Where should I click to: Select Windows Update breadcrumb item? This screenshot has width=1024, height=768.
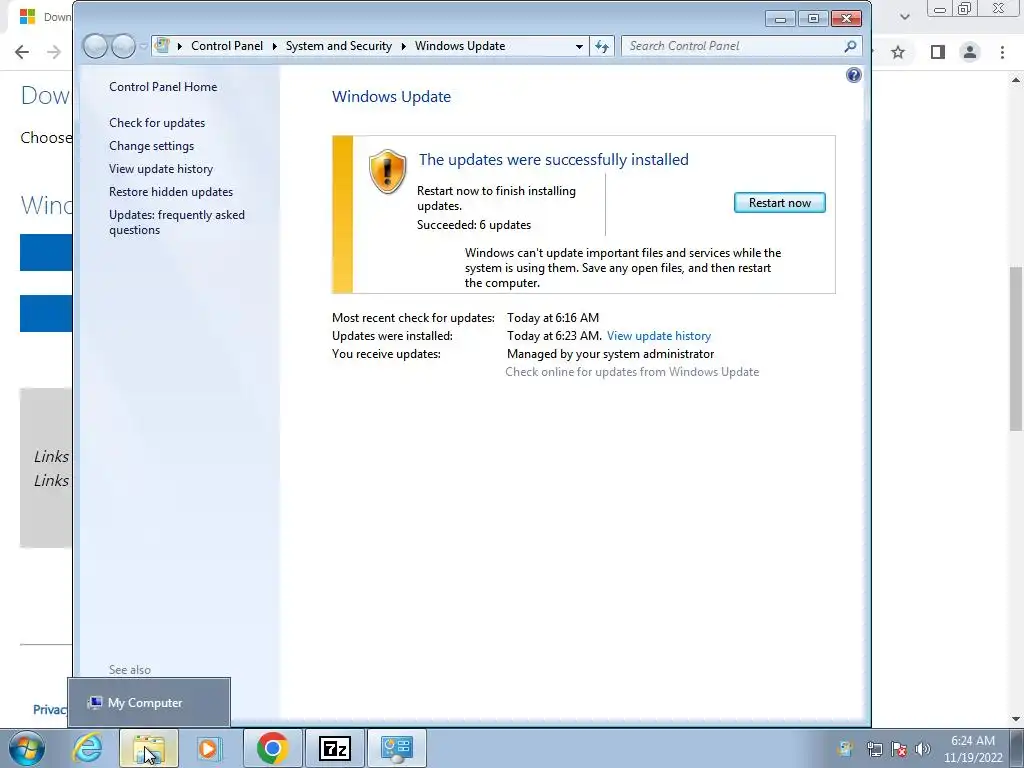click(460, 46)
